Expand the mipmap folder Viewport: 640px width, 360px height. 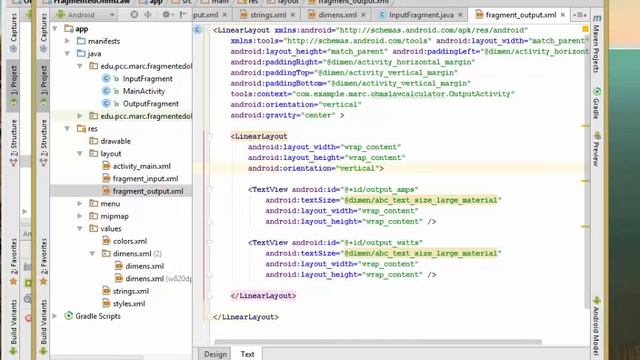pyautogui.click(x=80, y=216)
